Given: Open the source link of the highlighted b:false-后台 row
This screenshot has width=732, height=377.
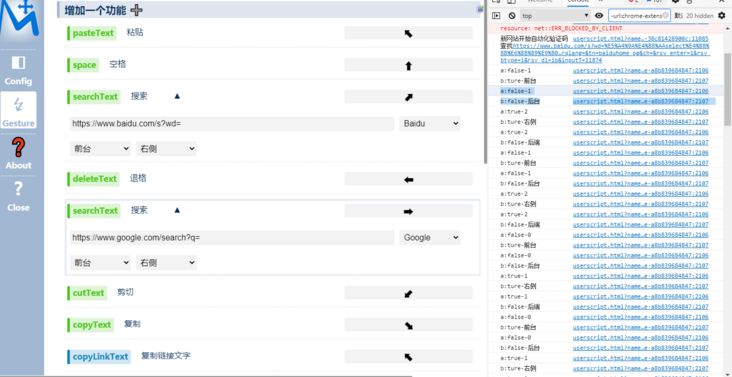Looking at the screenshot, I should pyautogui.click(x=640, y=101).
